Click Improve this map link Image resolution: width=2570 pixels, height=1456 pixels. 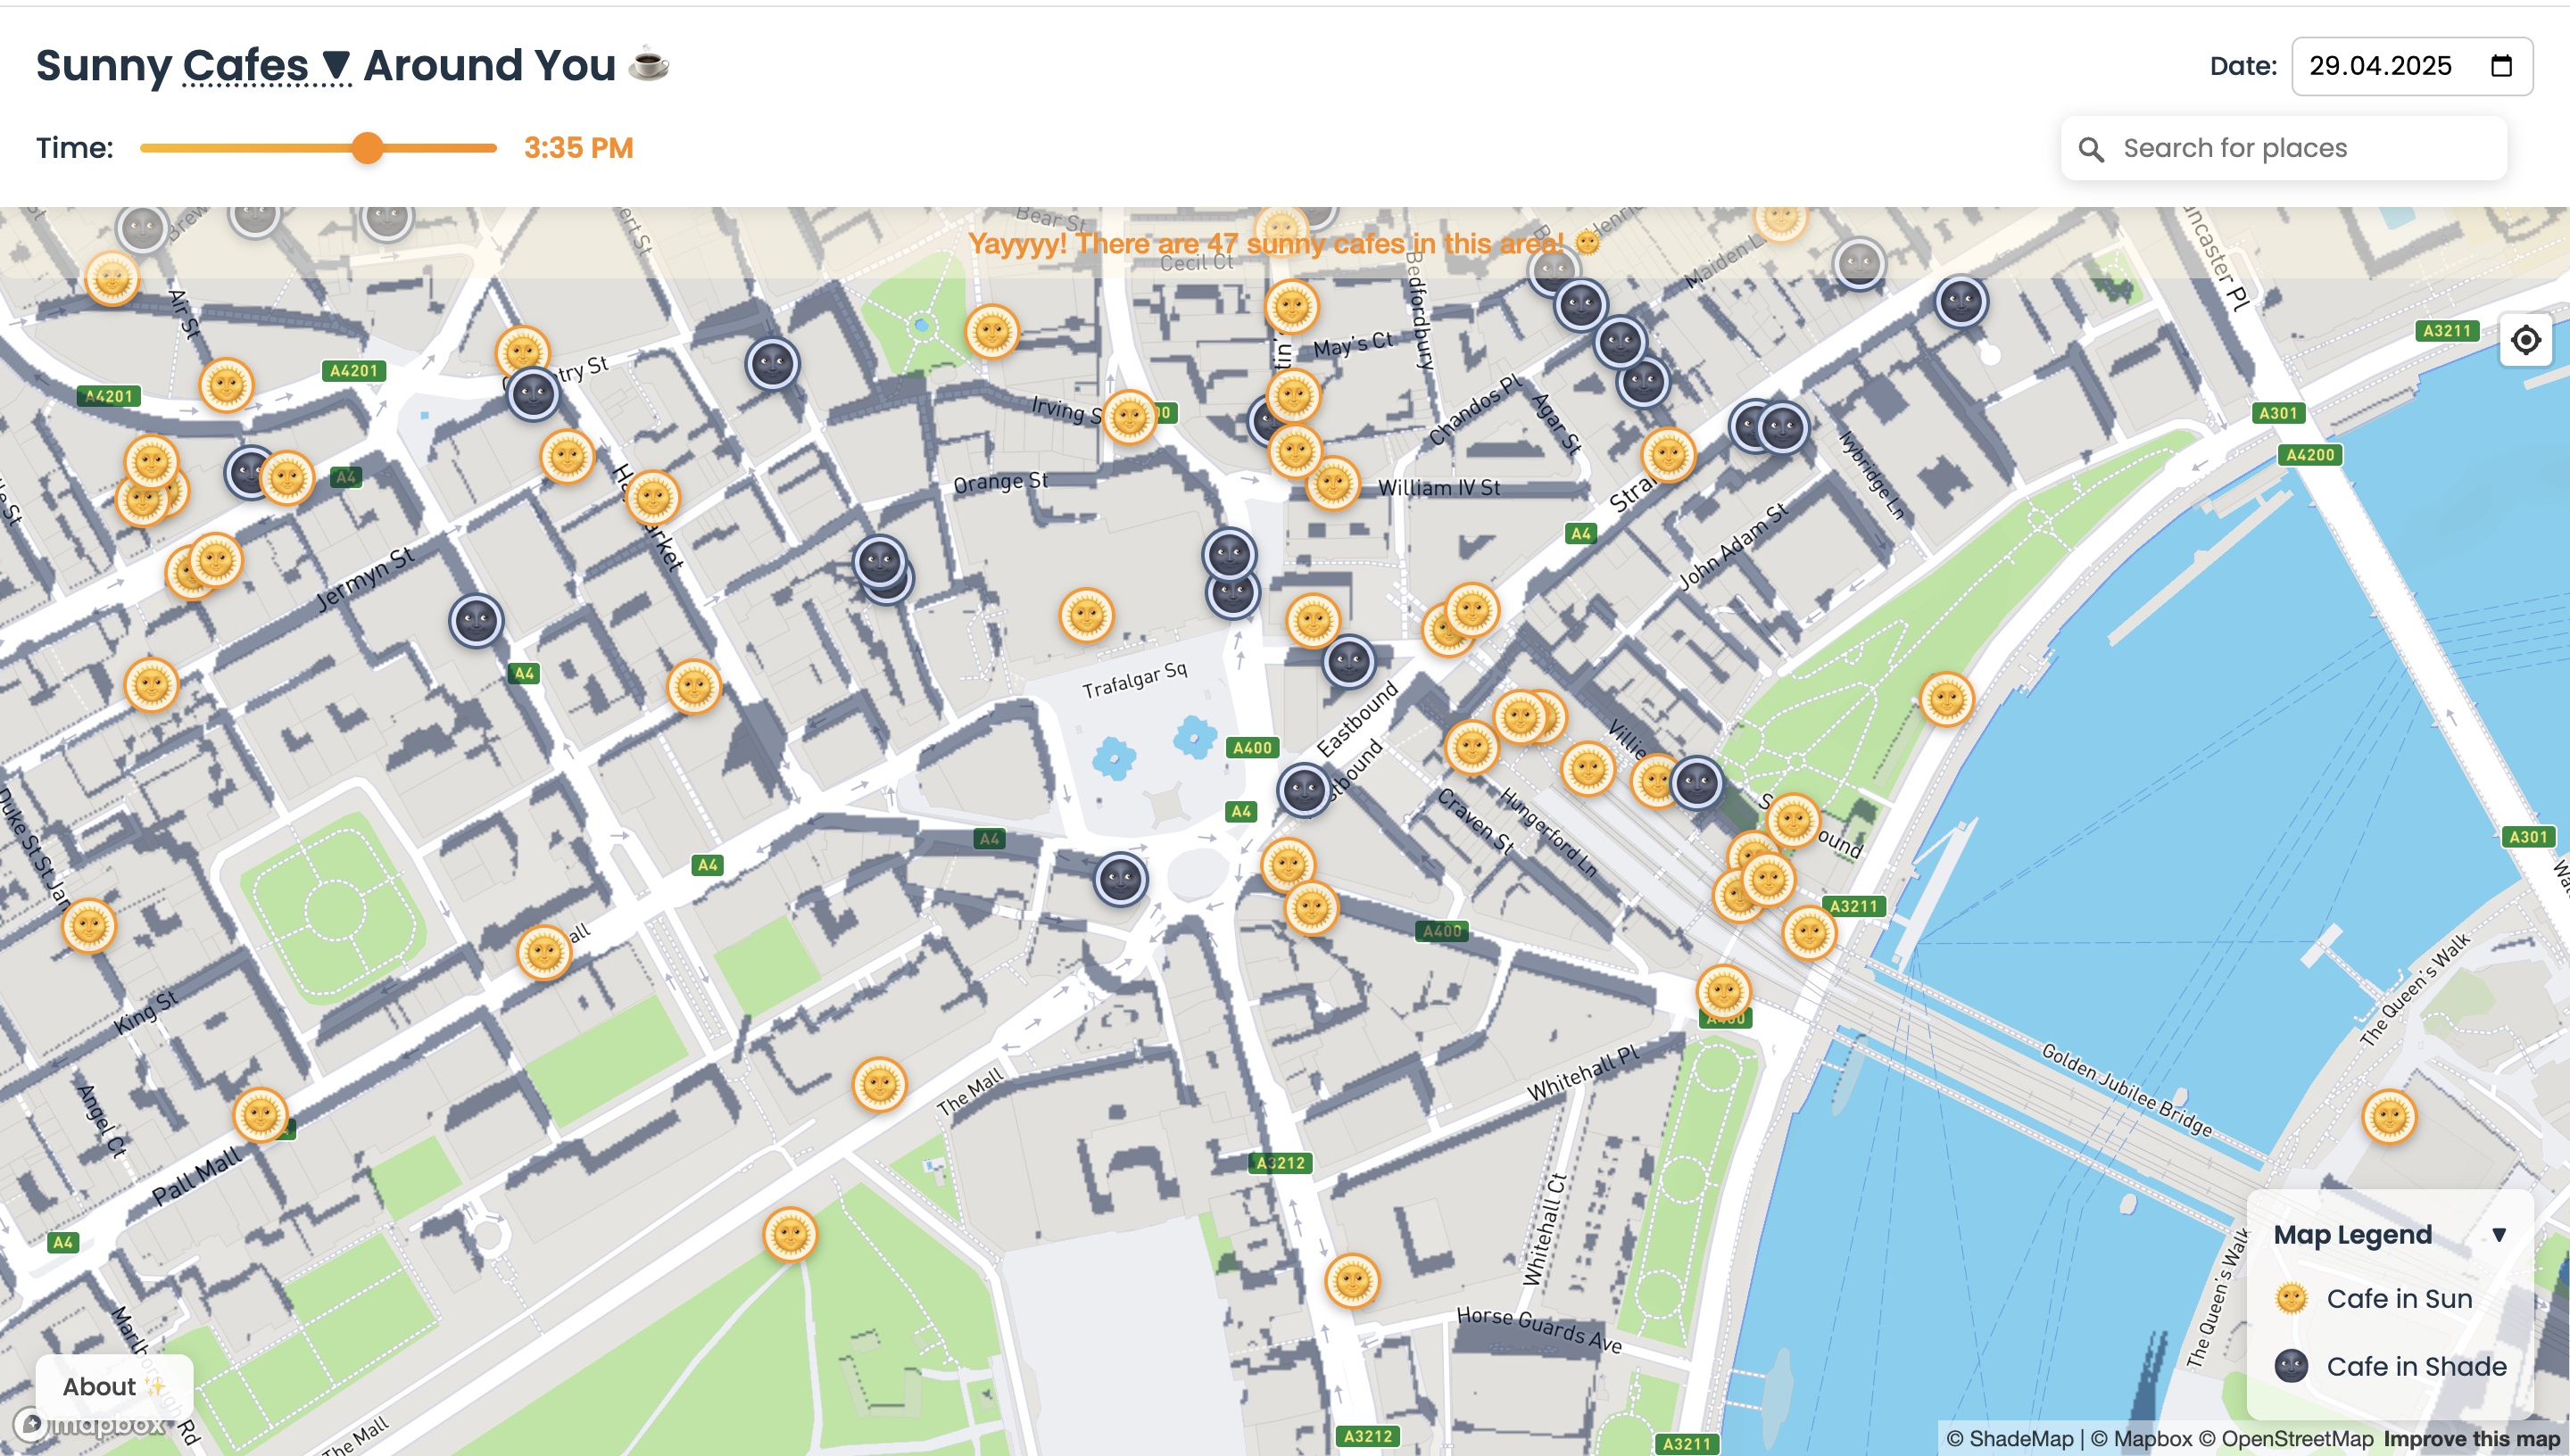(x=2471, y=1439)
